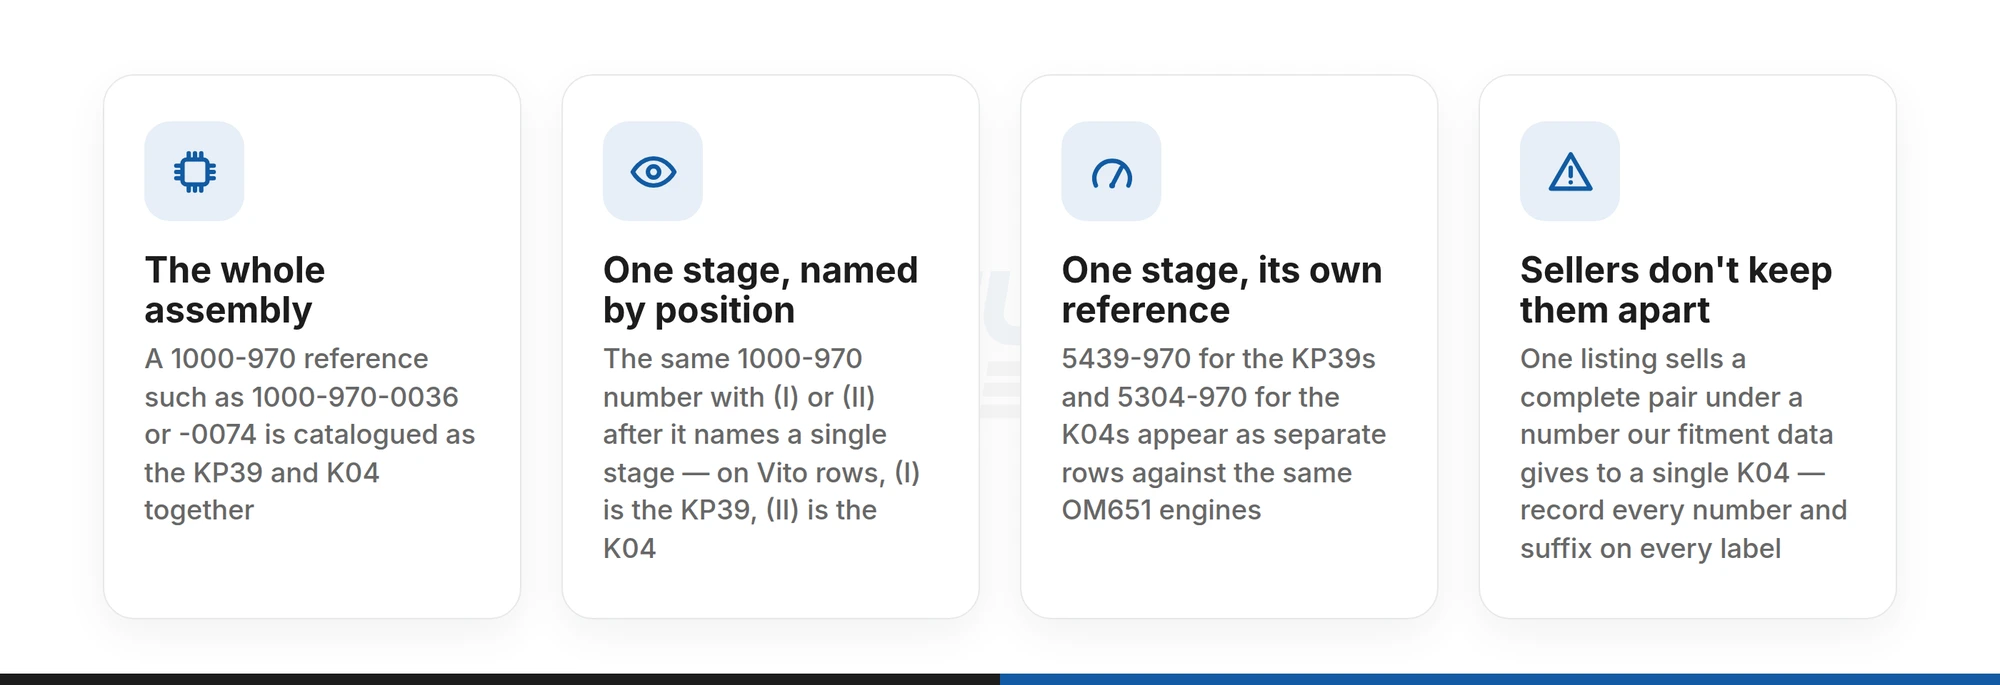Click paragraph starting 'One listing sells a complete pair'
2000x685 pixels.
click(1684, 453)
